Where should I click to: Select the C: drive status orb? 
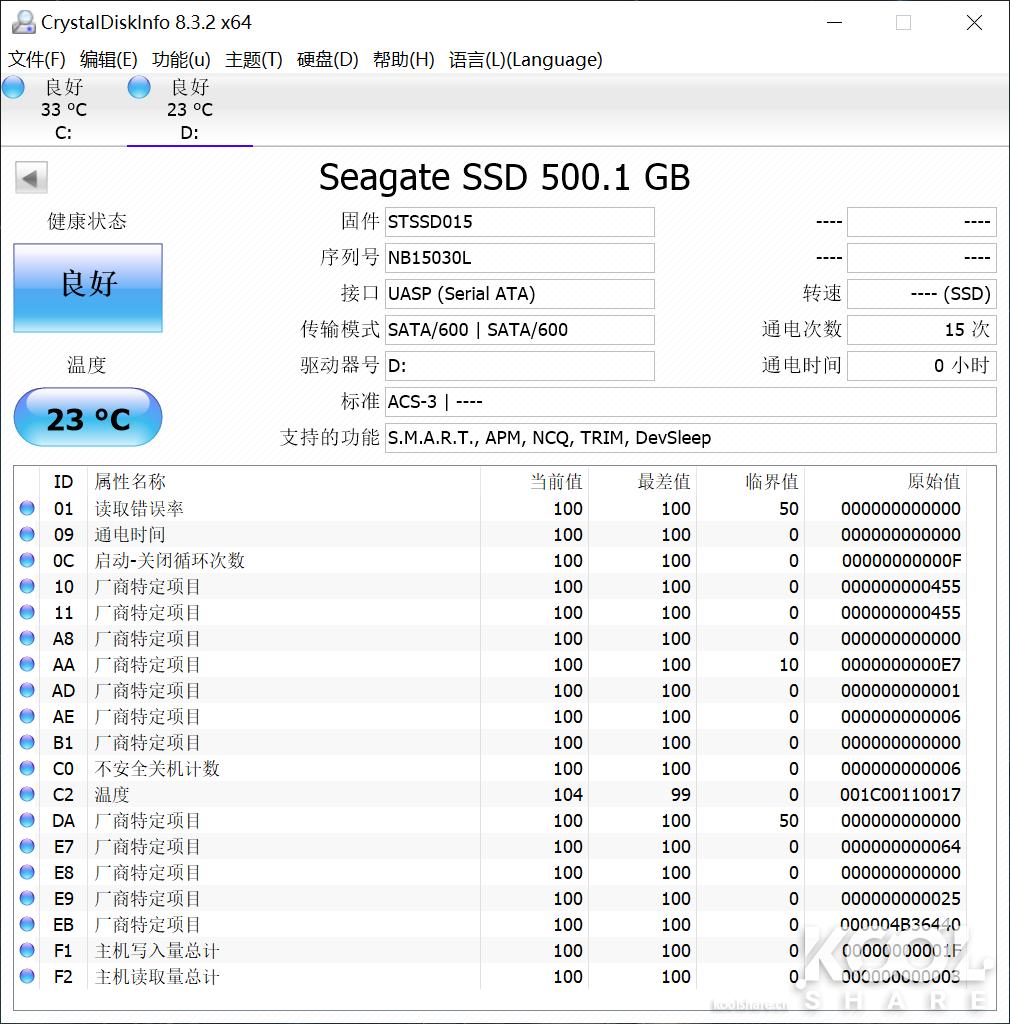pyautogui.click(x=13, y=88)
